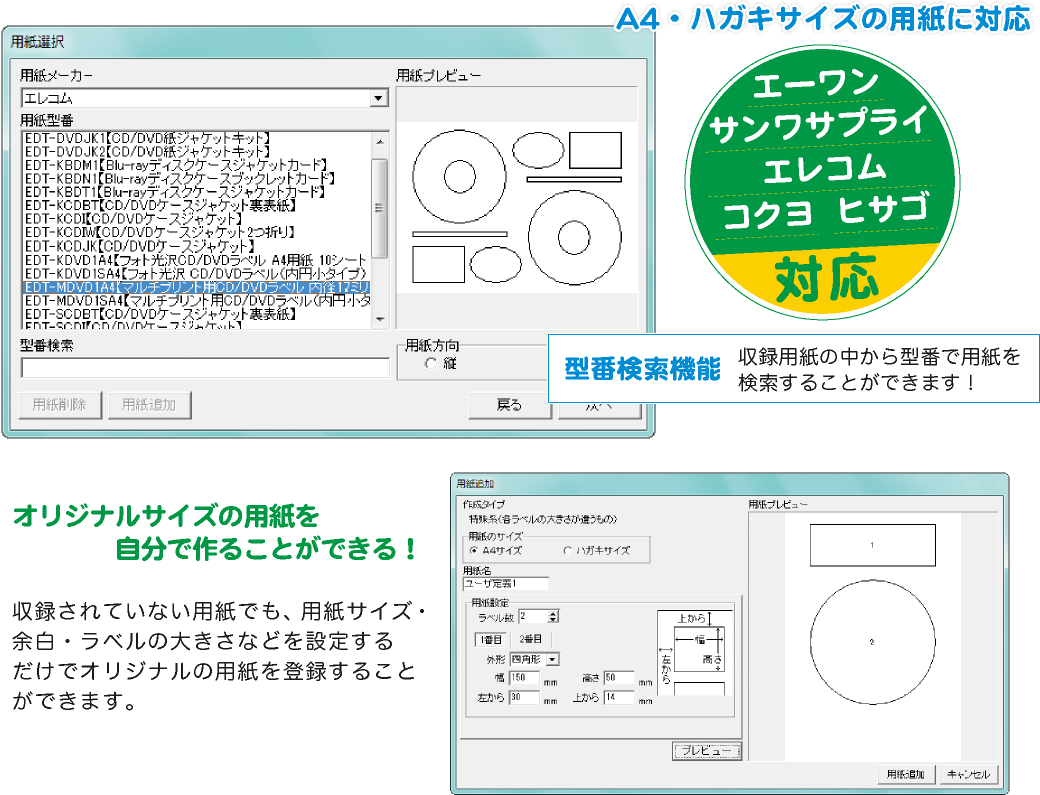Select EDT-KDVD1SA4 photo glossy label row

197,273
